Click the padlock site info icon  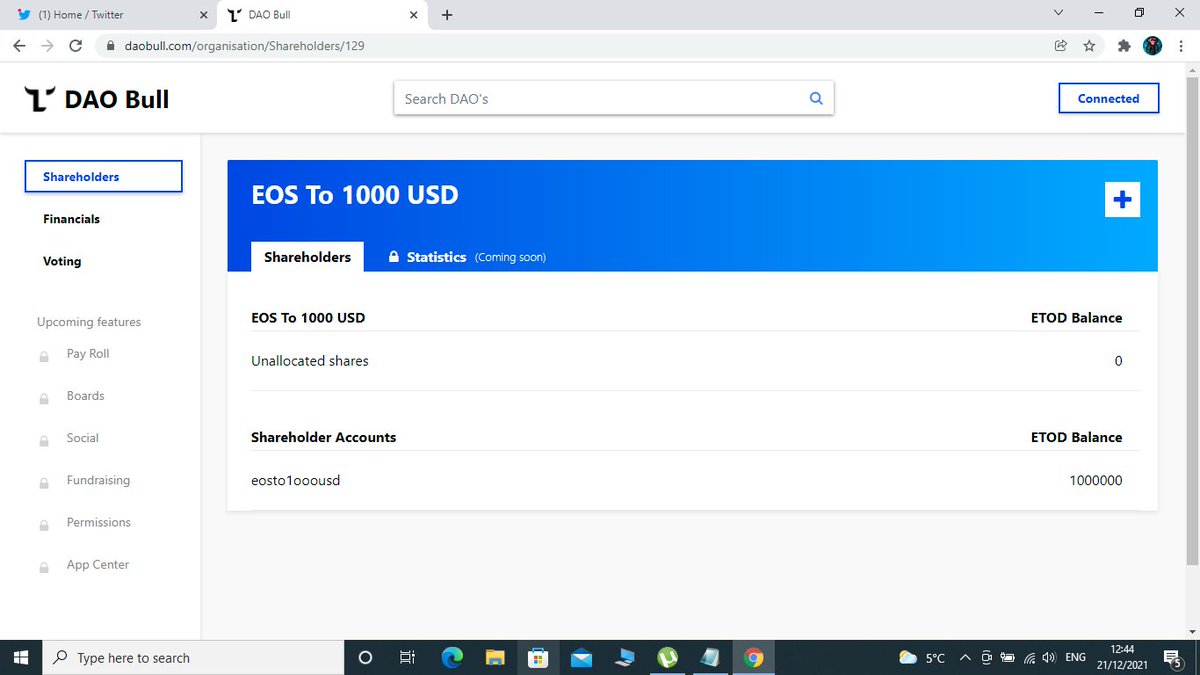tap(109, 46)
